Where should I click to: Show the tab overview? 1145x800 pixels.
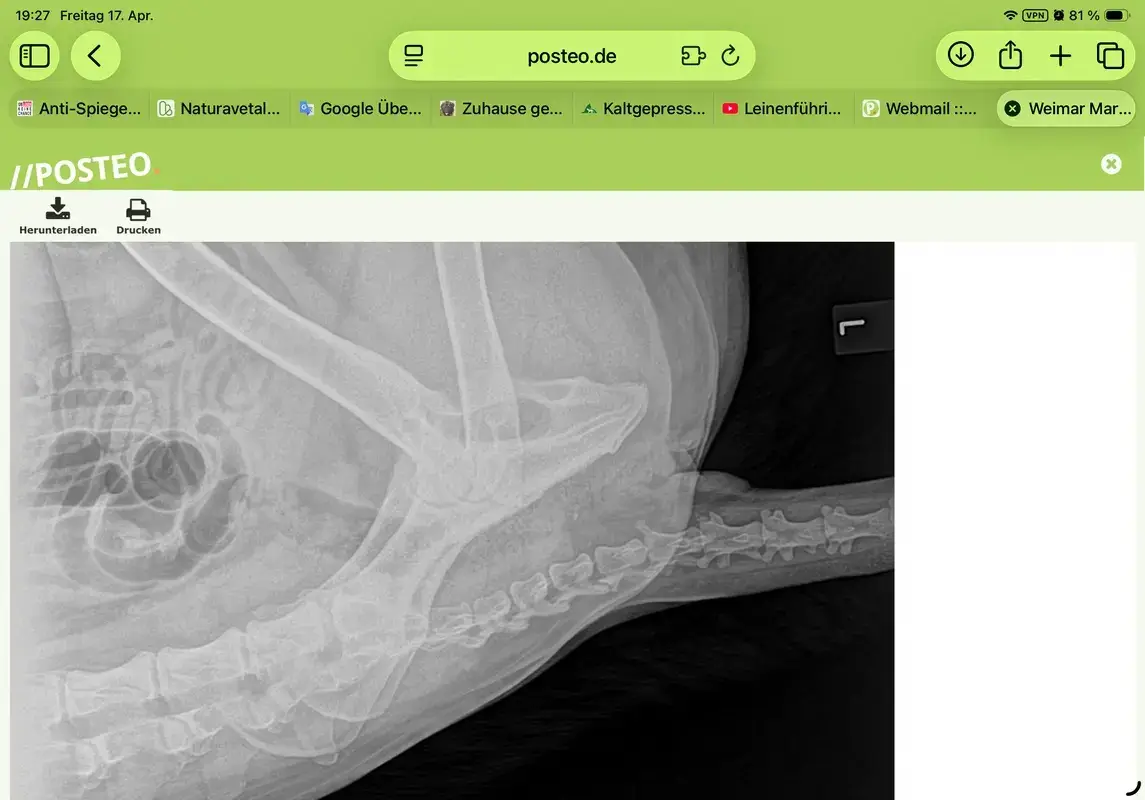[x=1110, y=55]
